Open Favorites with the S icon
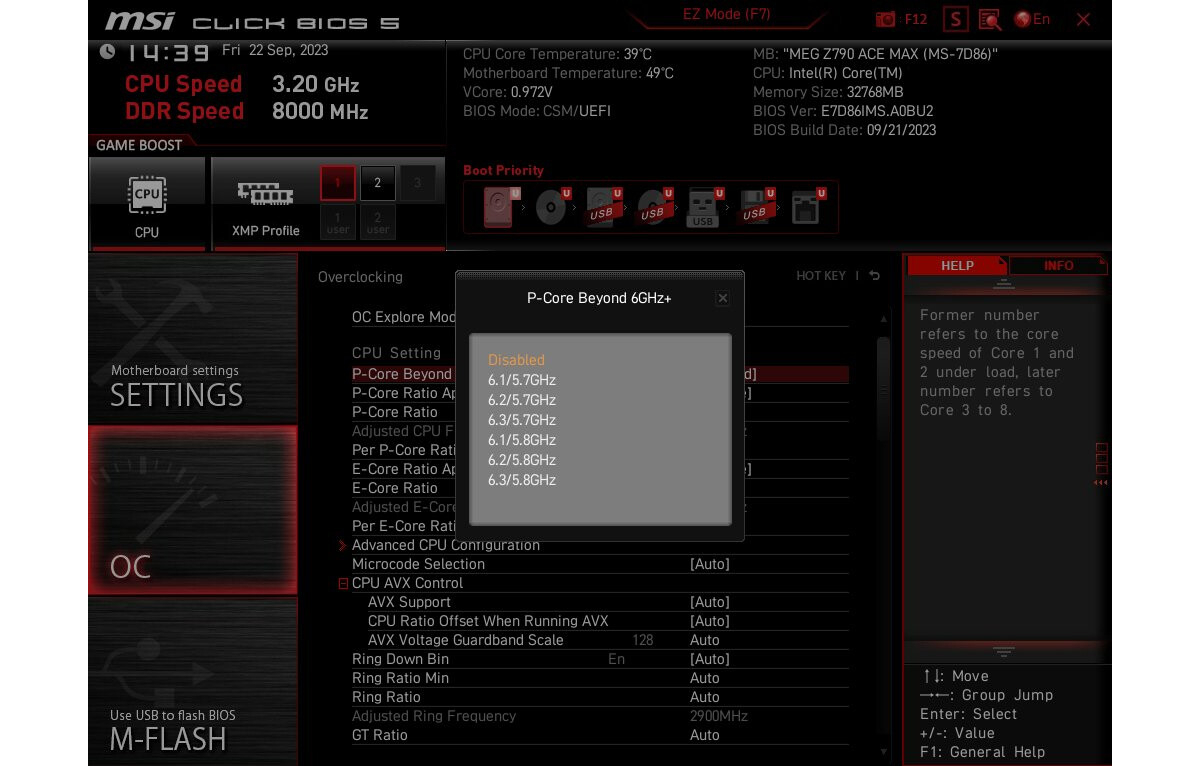Image resolution: width=1200 pixels, height=766 pixels. [955, 18]
